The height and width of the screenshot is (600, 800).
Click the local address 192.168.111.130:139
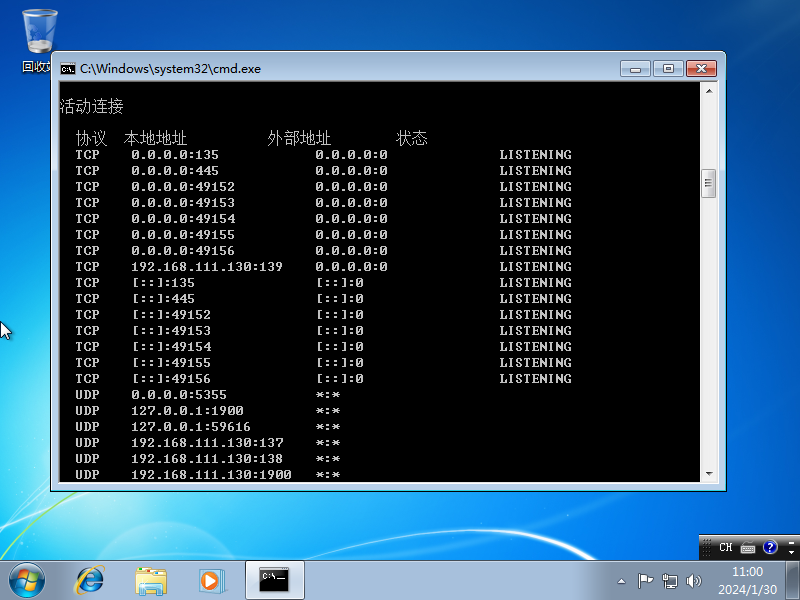point(207,267)
